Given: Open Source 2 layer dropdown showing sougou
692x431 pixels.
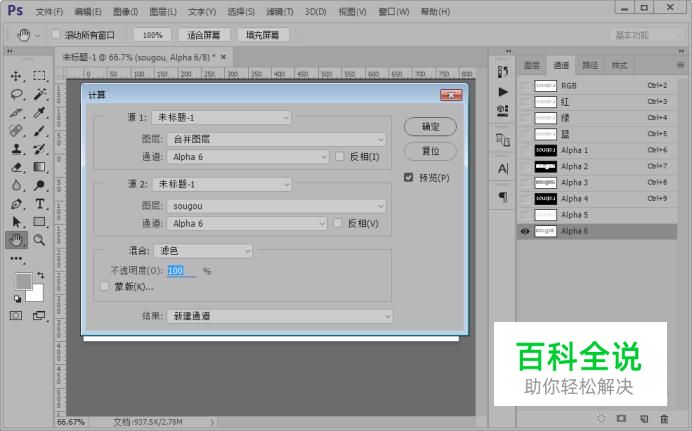Looking at the screenshot, I should 276,206.
